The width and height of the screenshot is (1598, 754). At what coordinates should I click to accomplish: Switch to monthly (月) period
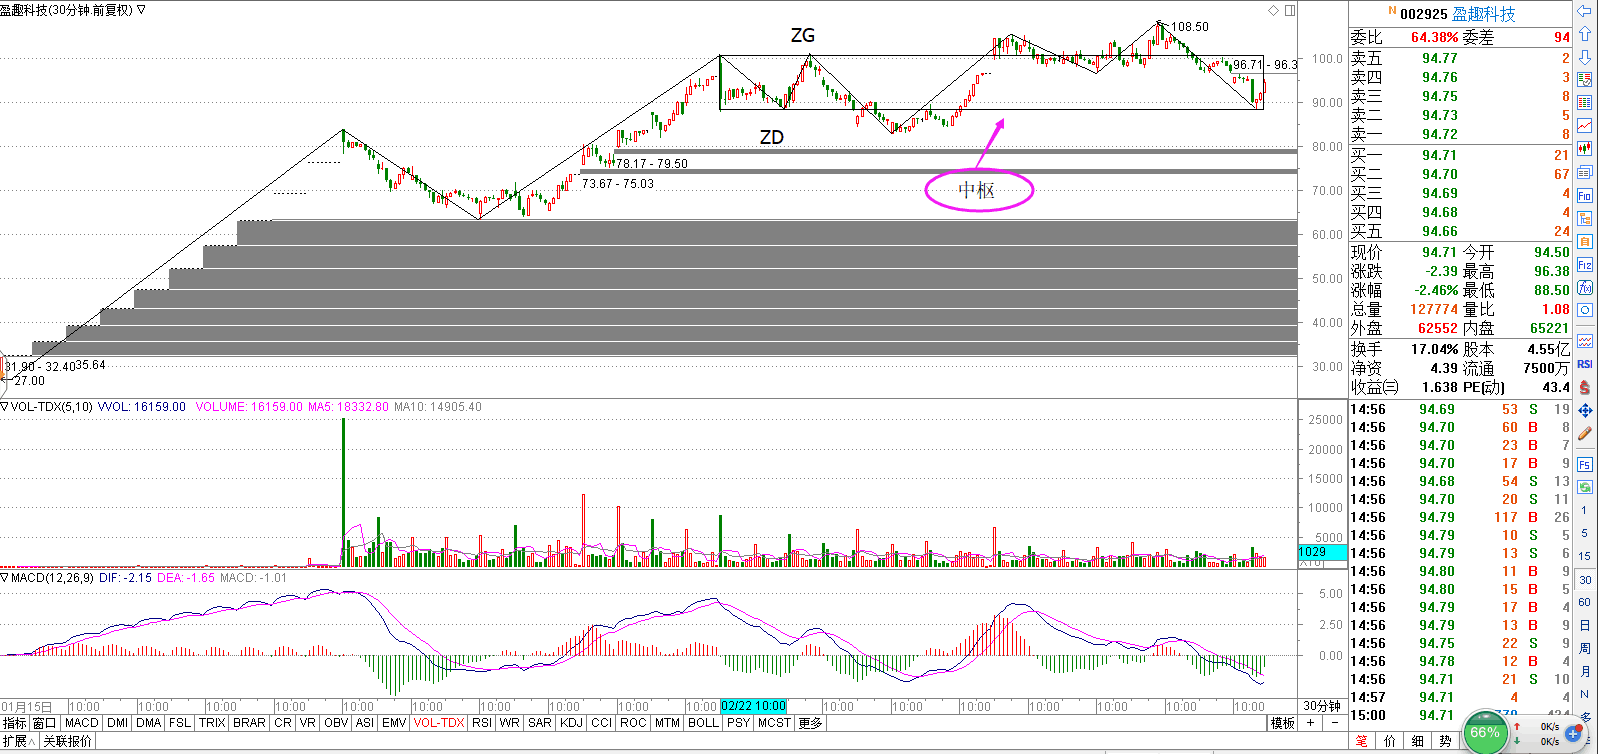(1584, 671)
